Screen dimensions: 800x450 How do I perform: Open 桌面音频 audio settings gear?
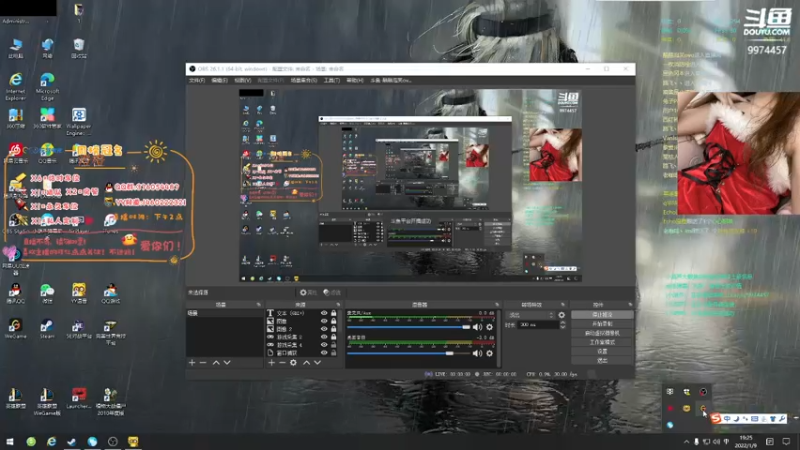[x=489, y=353]
